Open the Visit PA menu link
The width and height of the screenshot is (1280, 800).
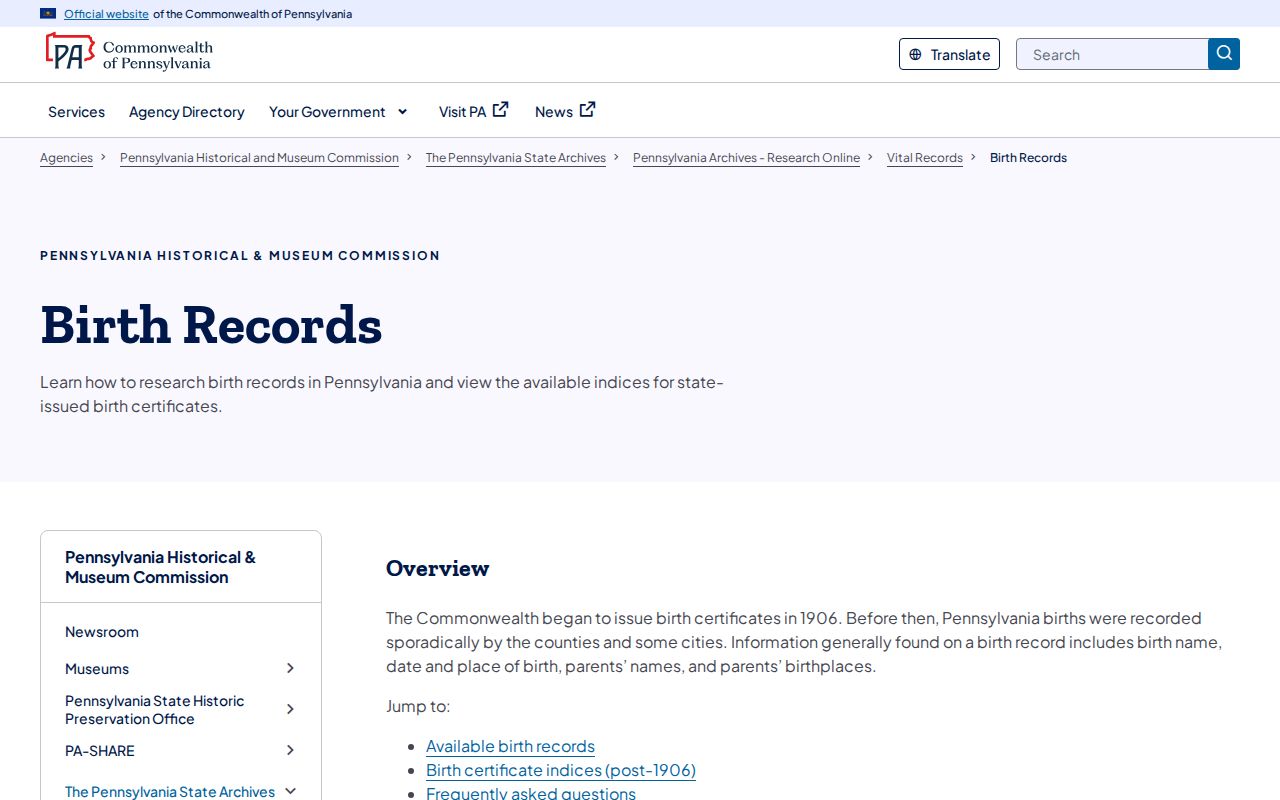click(462, 112)
